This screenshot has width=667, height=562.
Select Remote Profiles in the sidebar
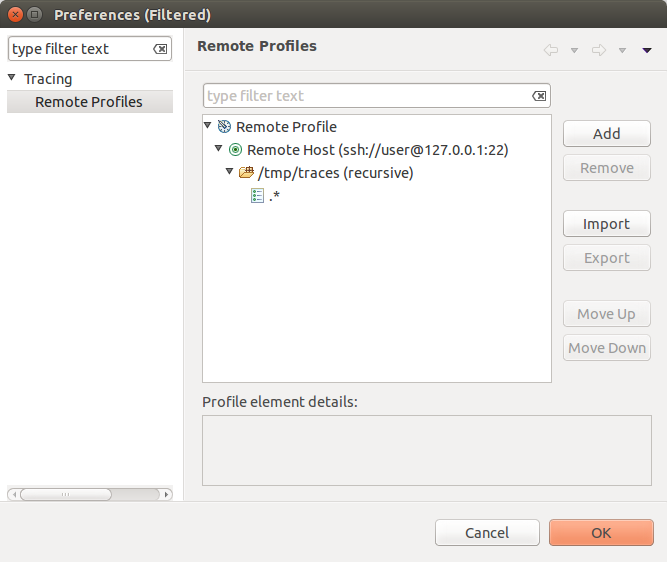tap(88, 102)
